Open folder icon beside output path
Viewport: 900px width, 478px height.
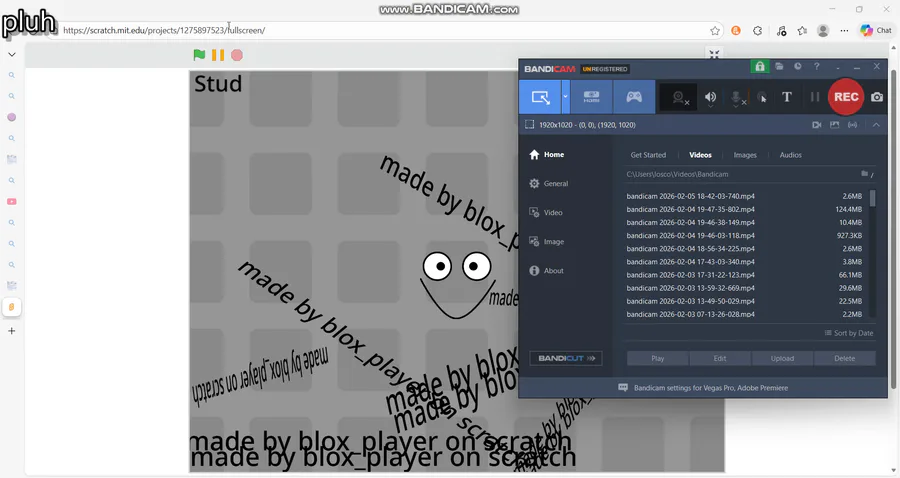point(864,173)
